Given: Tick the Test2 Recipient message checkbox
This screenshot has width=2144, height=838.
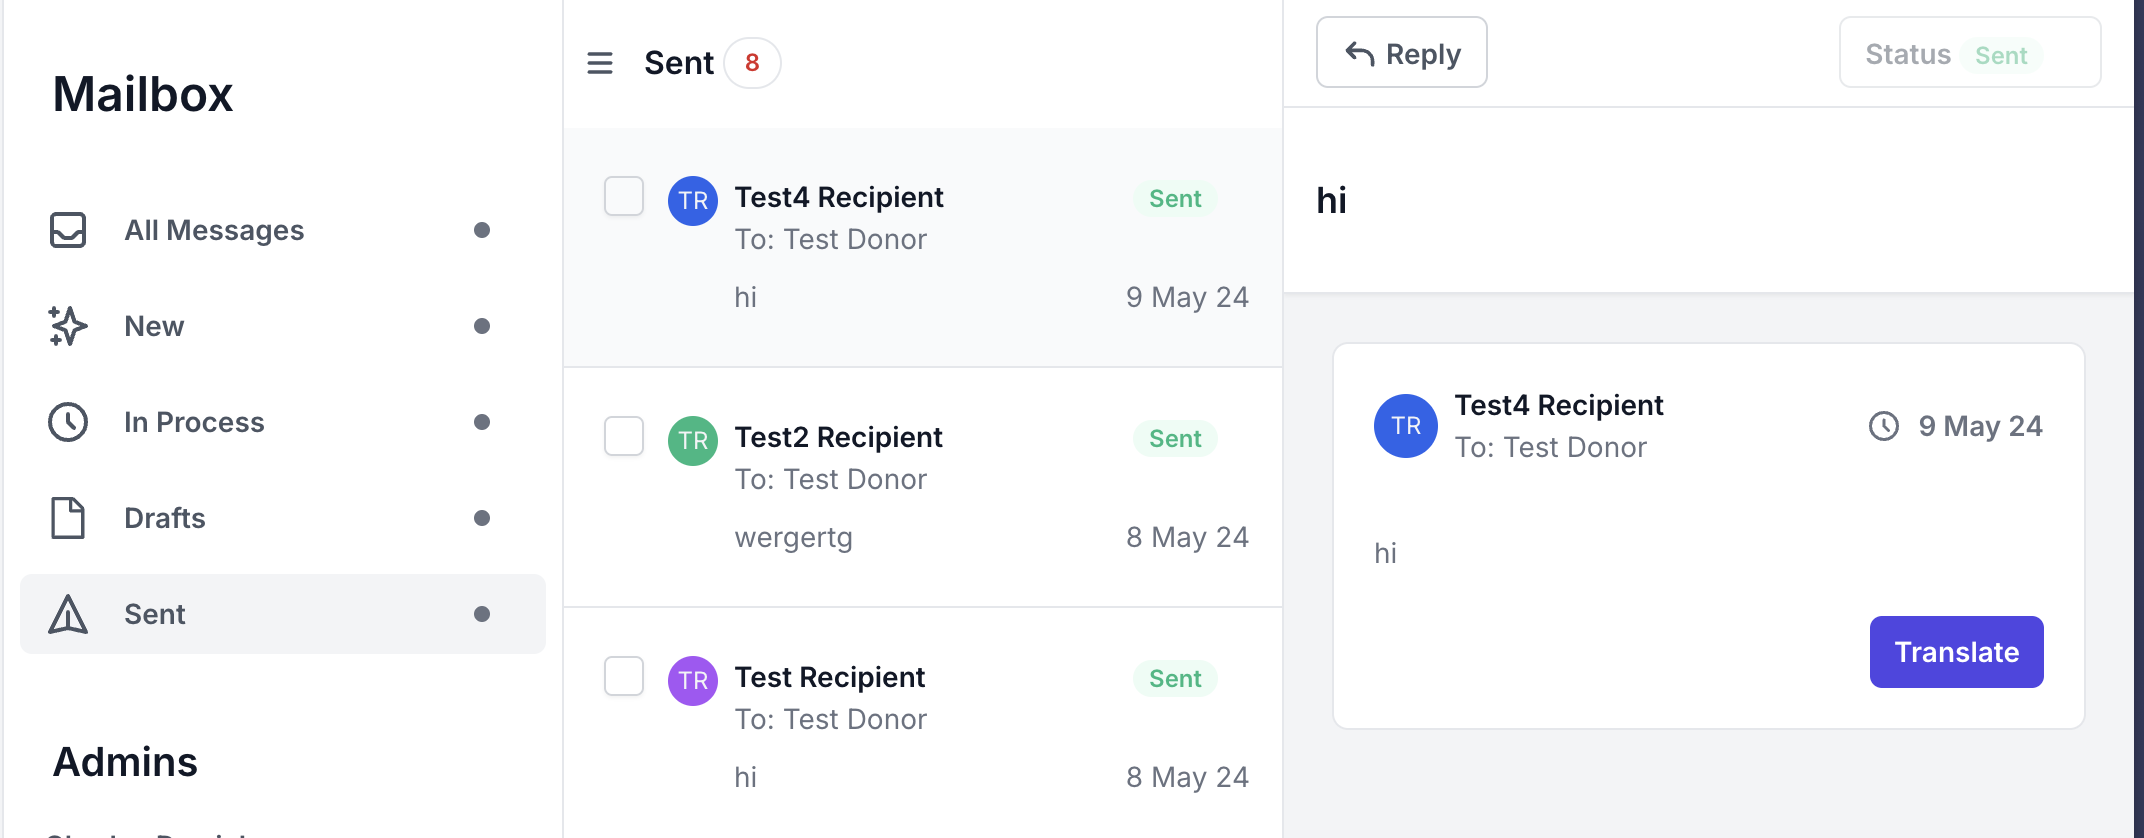Looking at the screenshot, I should coord(624,436).
